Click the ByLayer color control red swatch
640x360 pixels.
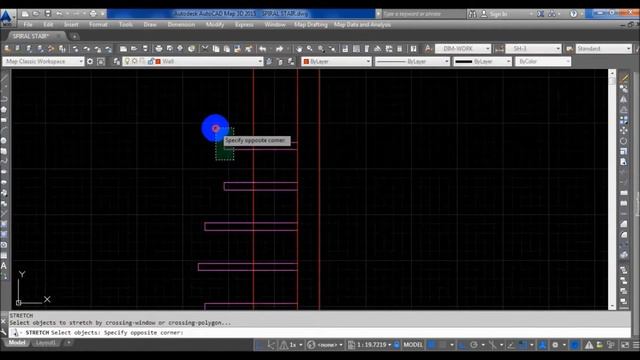pyautogui.click(x=306, y=62)
